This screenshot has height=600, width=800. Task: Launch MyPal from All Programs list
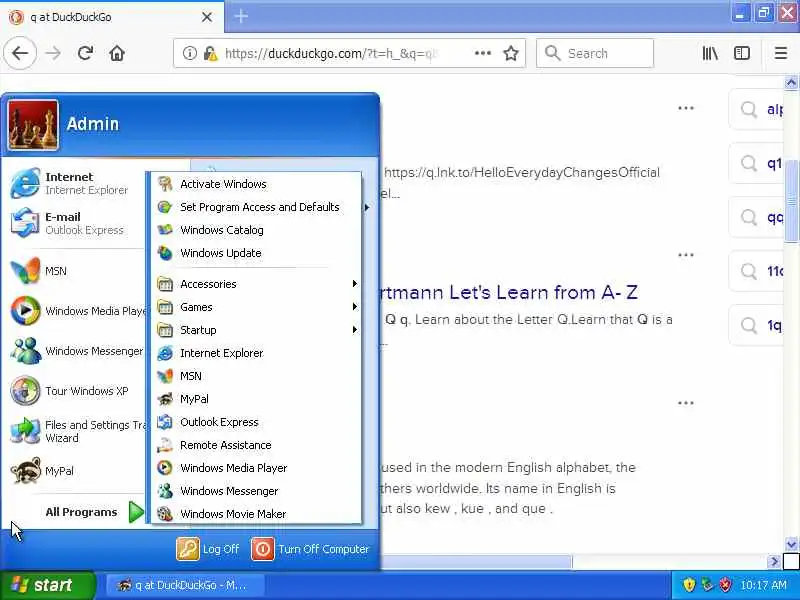pos(256,399)
